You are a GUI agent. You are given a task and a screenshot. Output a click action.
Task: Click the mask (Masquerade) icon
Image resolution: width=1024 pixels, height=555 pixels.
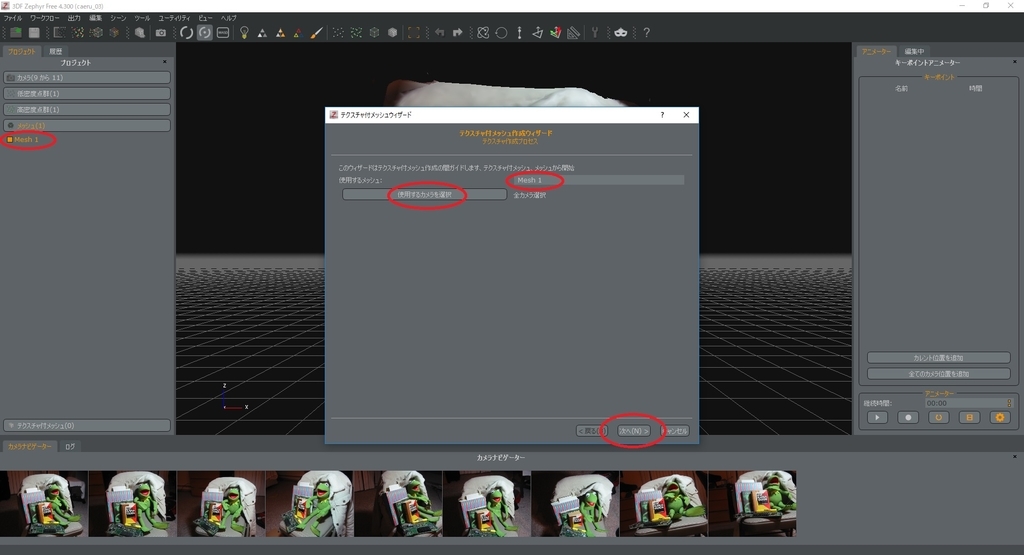click(x=620, y=32)
